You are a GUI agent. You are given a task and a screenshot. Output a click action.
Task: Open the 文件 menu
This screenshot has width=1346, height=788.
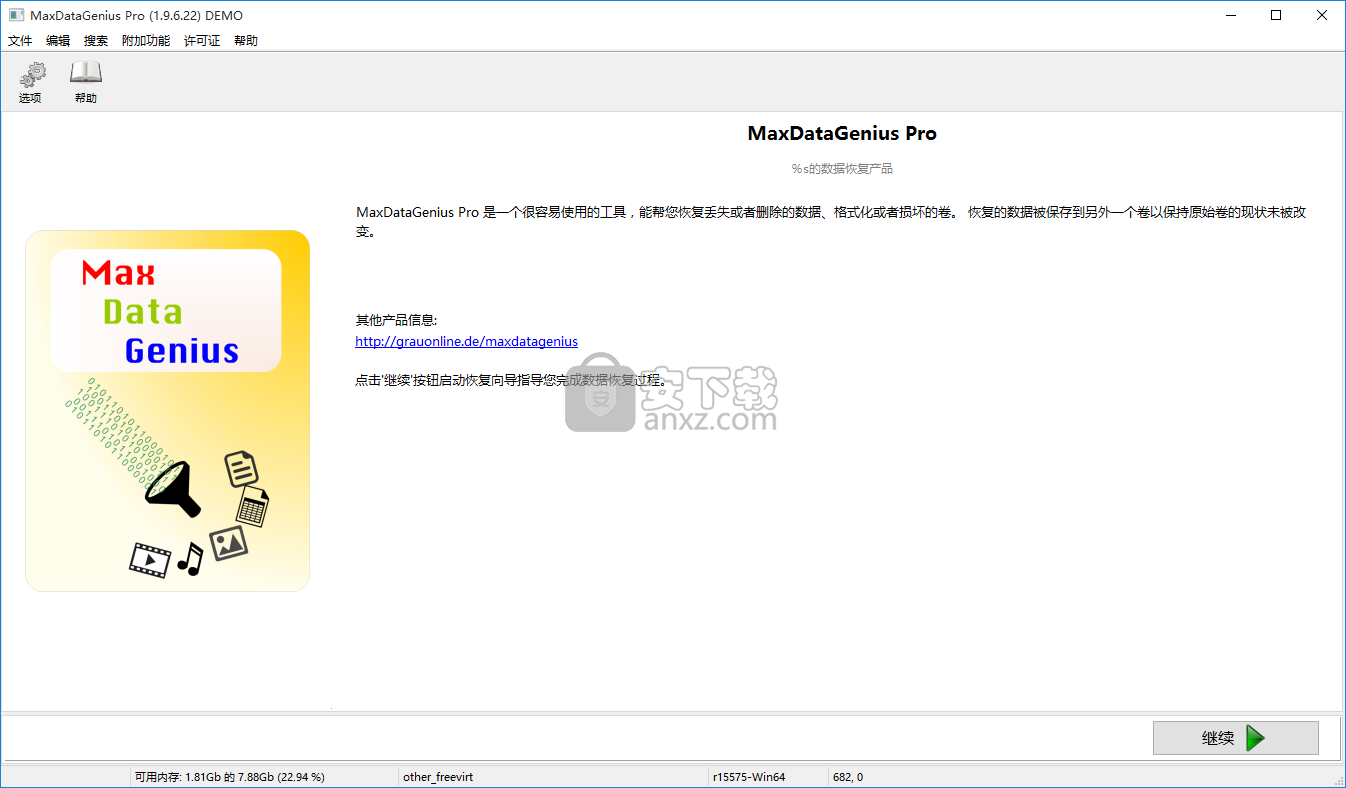coord(20,41)
